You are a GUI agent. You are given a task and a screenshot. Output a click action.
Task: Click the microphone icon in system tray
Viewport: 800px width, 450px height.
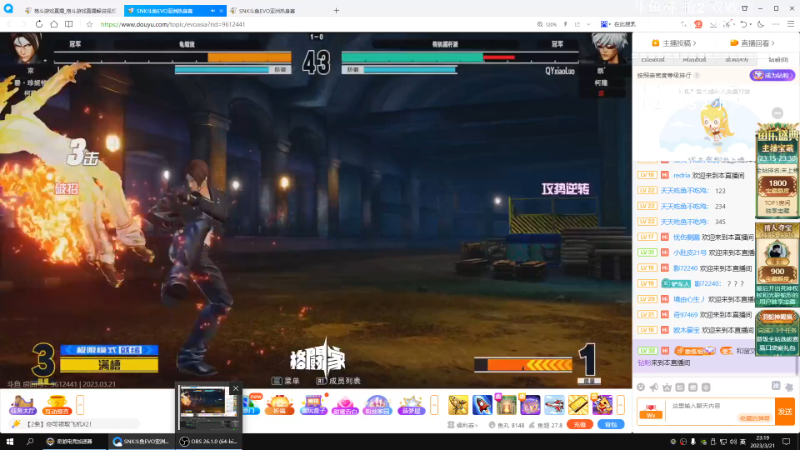click(x=693, y=441)
